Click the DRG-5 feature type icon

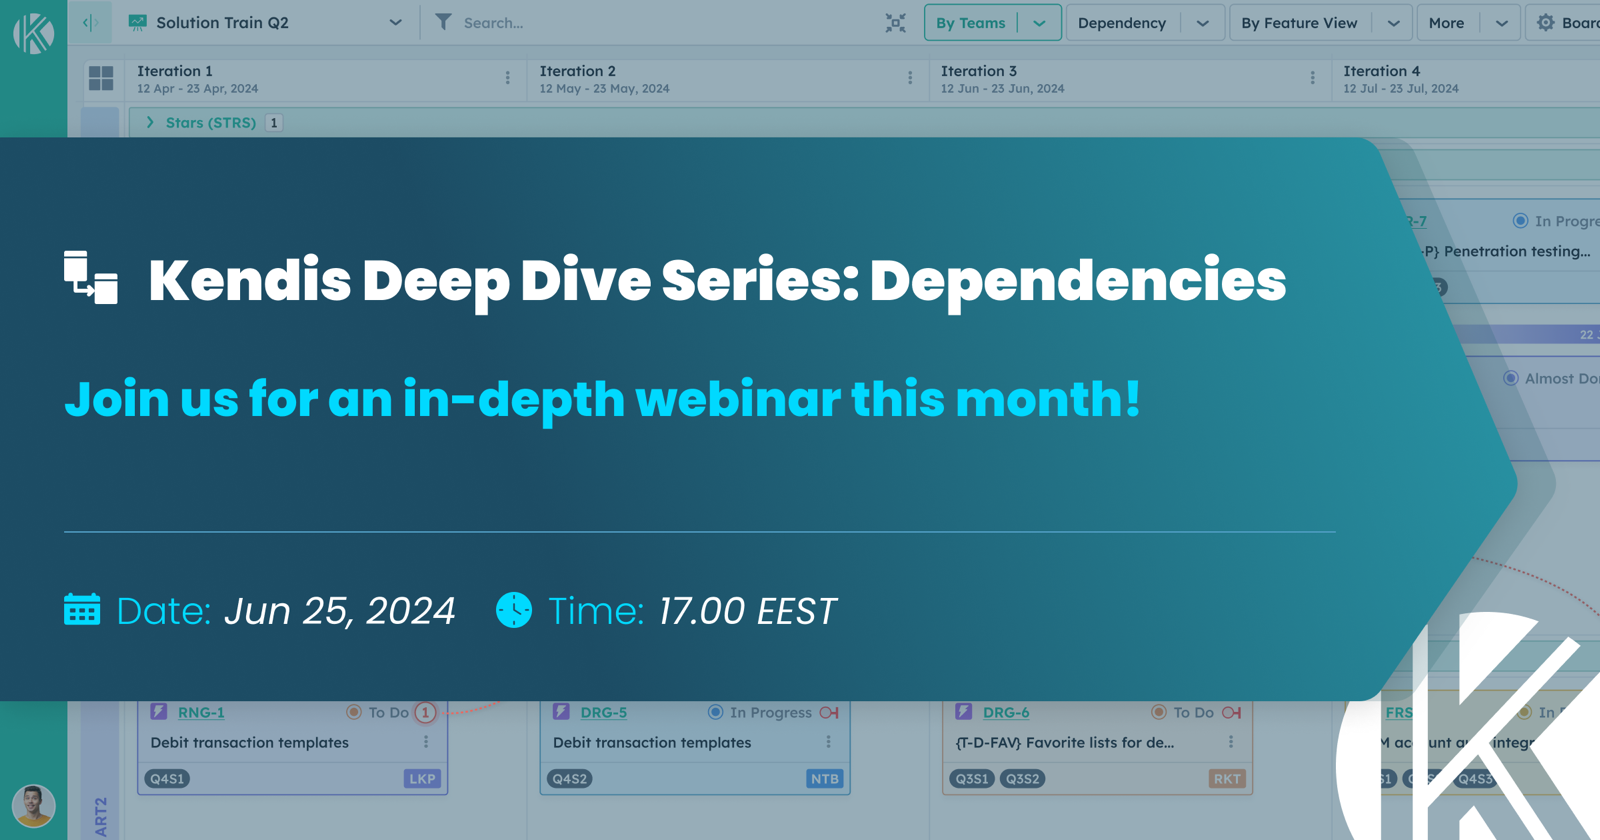561,712
